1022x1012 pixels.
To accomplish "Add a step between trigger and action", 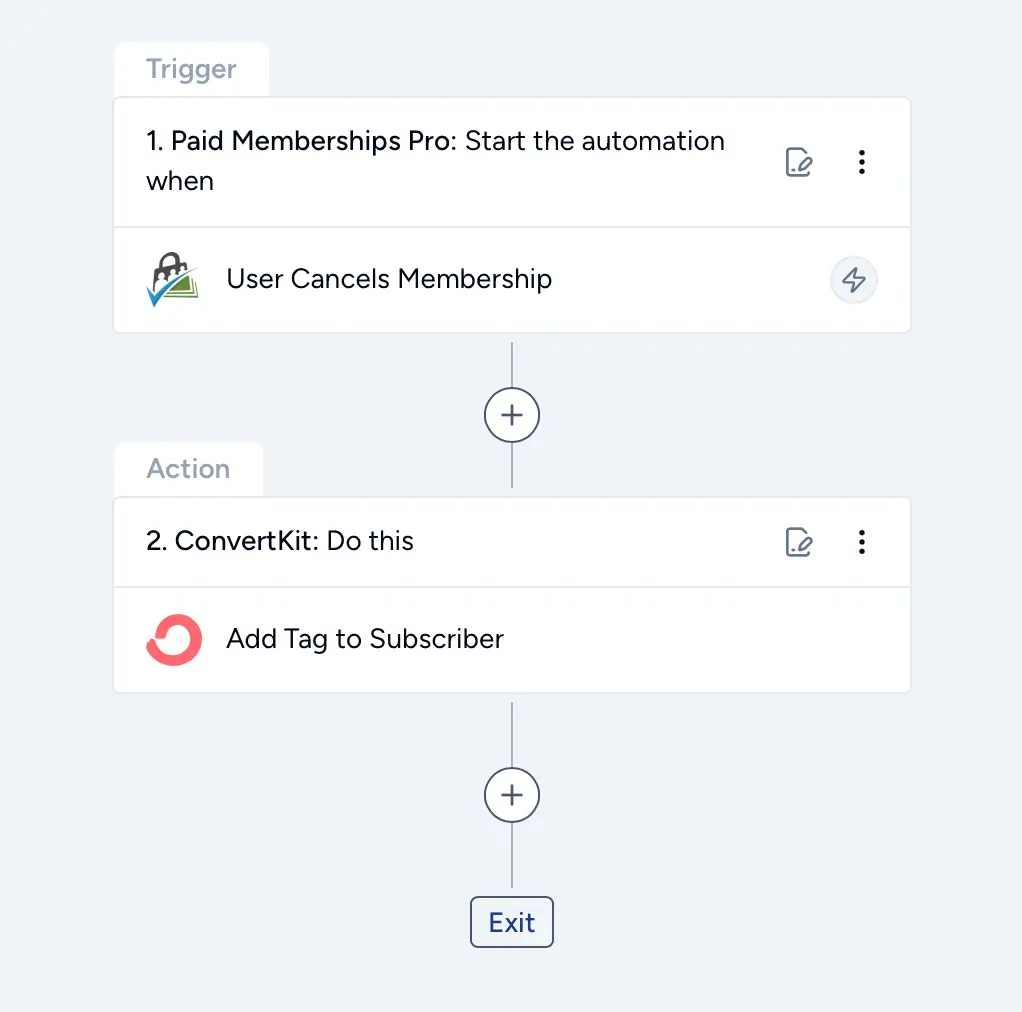I will click(x=512, y=415).
